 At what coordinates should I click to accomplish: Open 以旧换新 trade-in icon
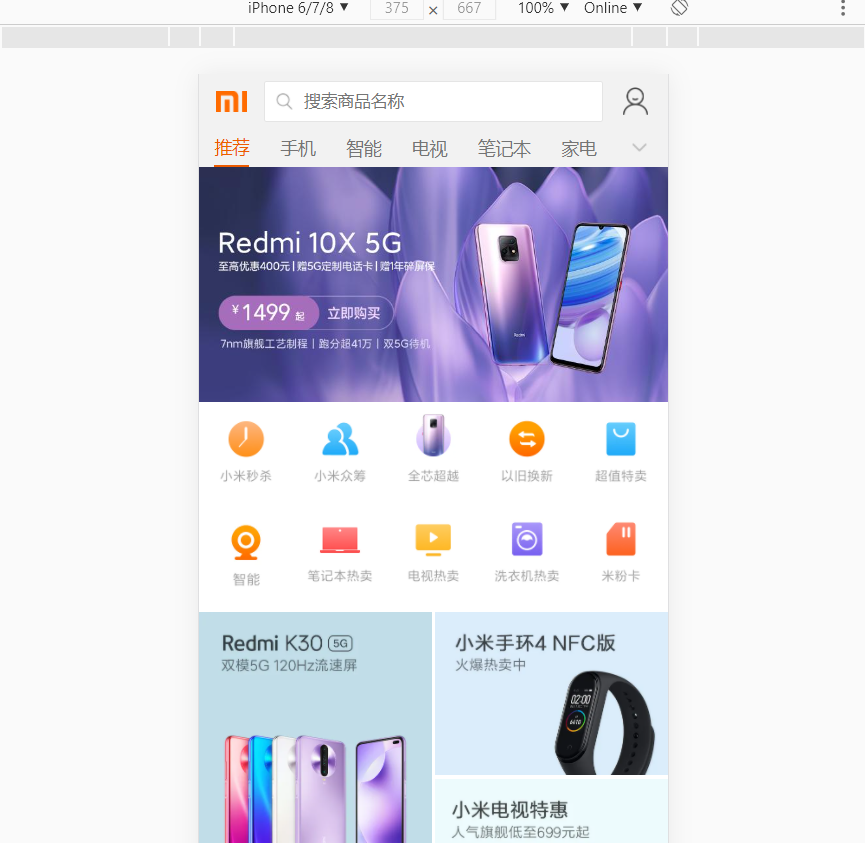pyautogui.click(x=527, y=439)
